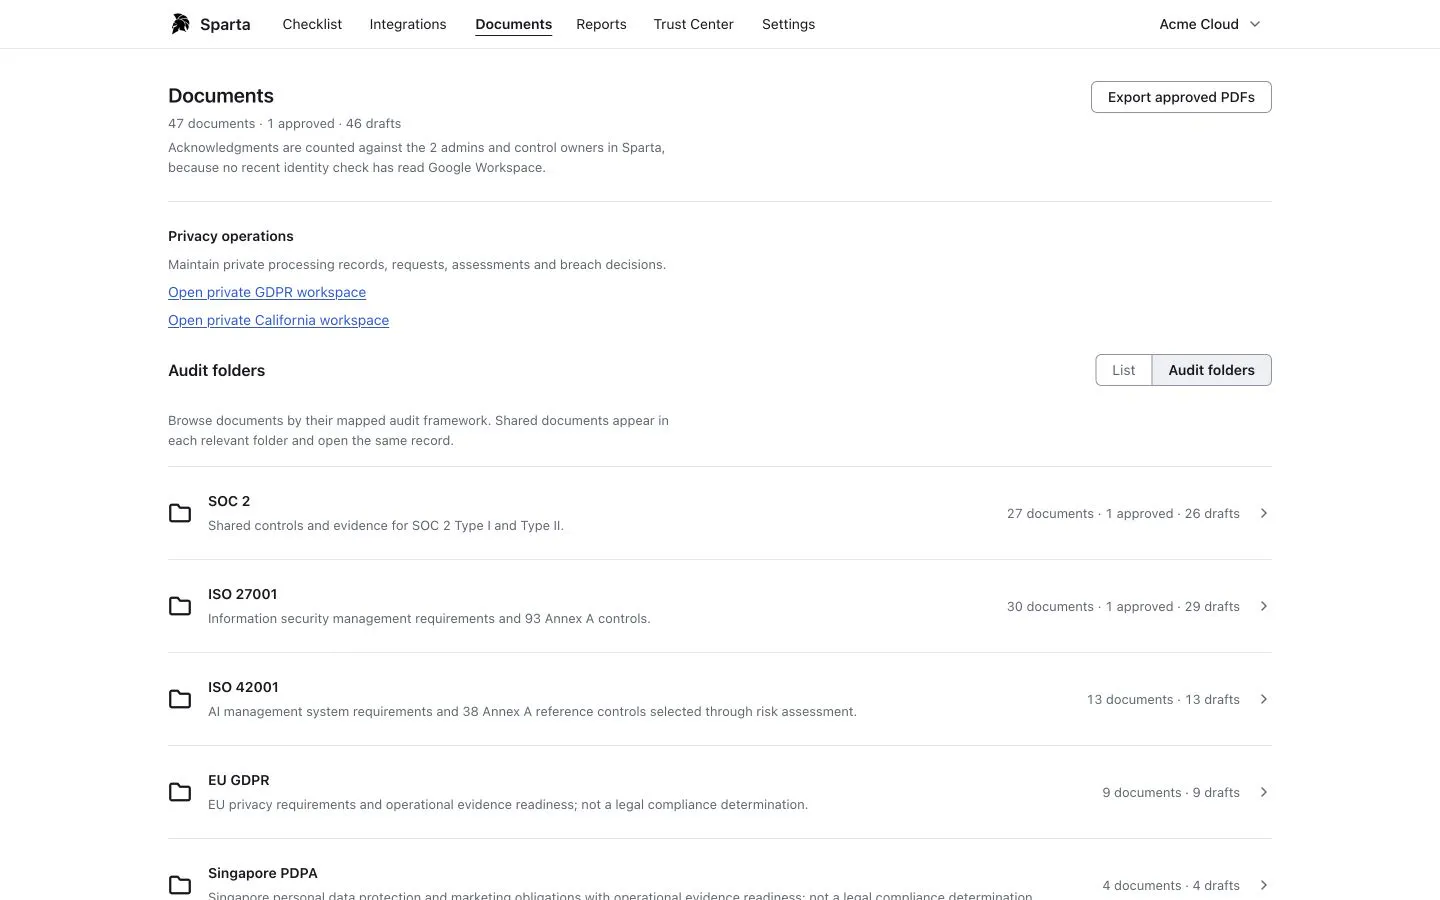1440x900 pixels.
Task: Click the Privacy operations heading
Action: tap(231, 236)
